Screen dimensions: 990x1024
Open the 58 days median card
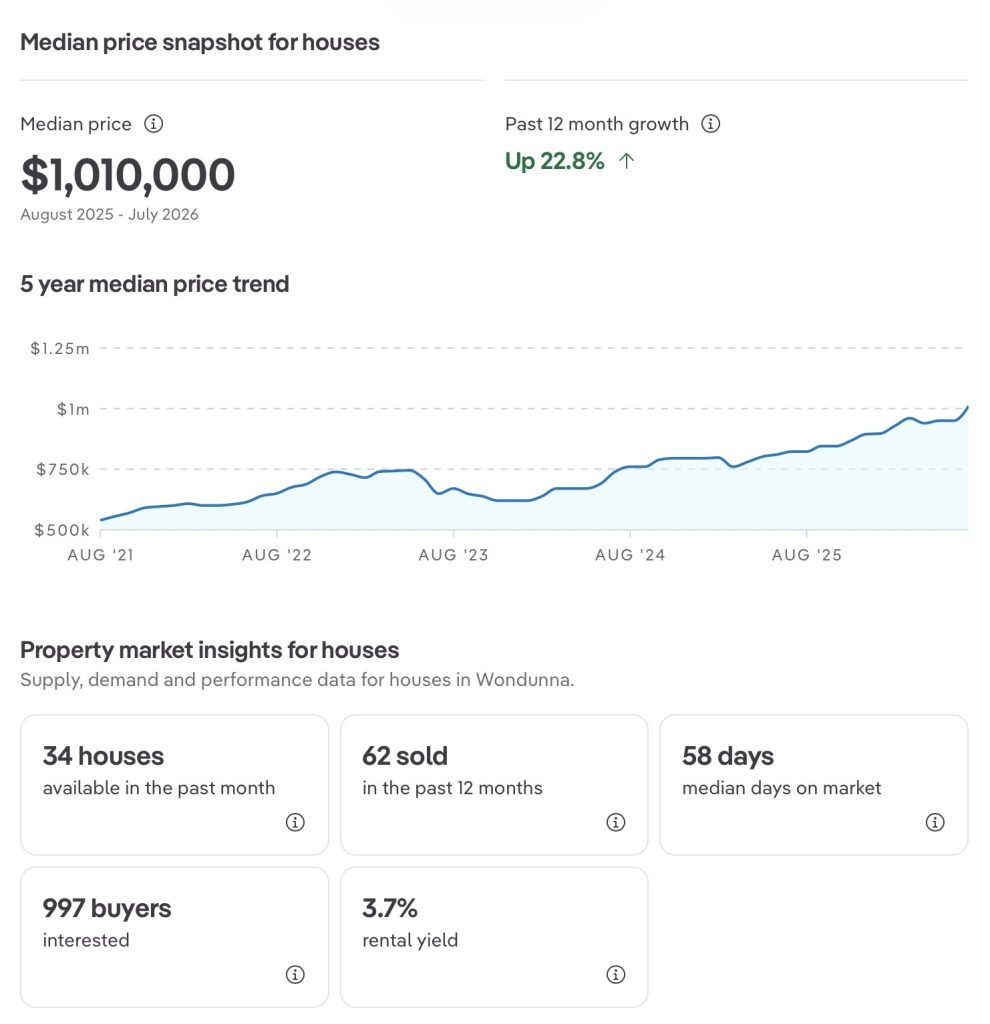814,784
